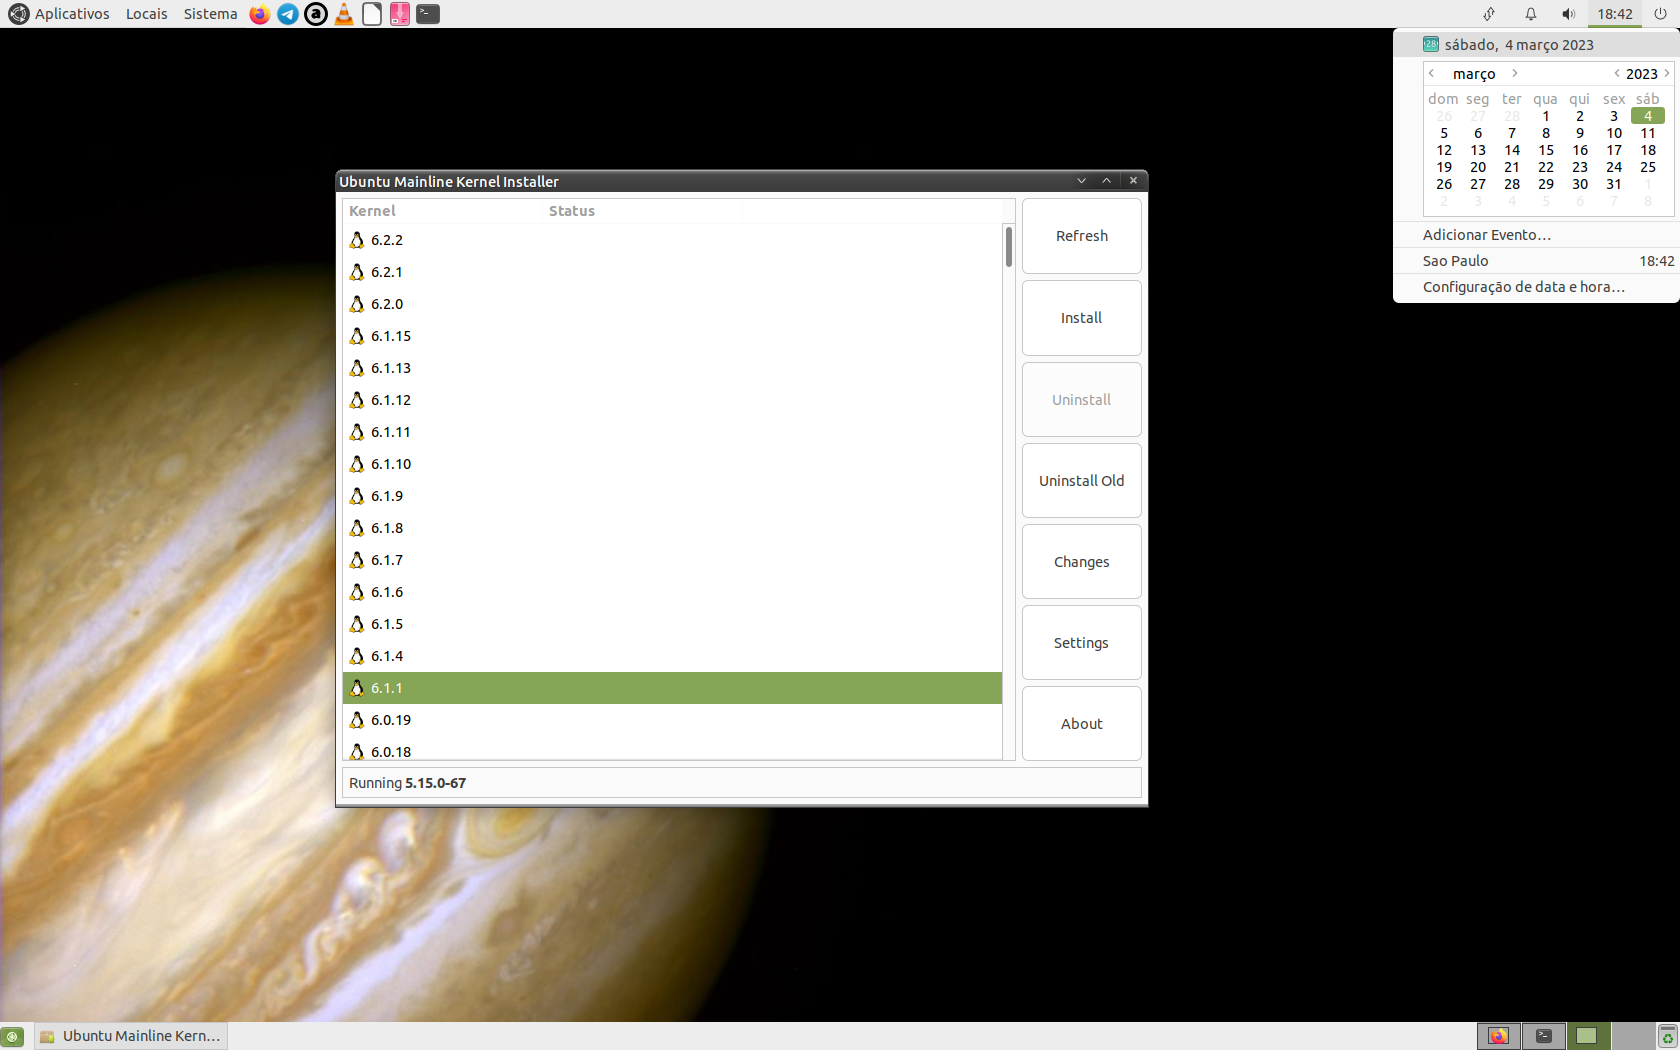Open the Aplicativos menu
1680x1050 pixels.
60,14
